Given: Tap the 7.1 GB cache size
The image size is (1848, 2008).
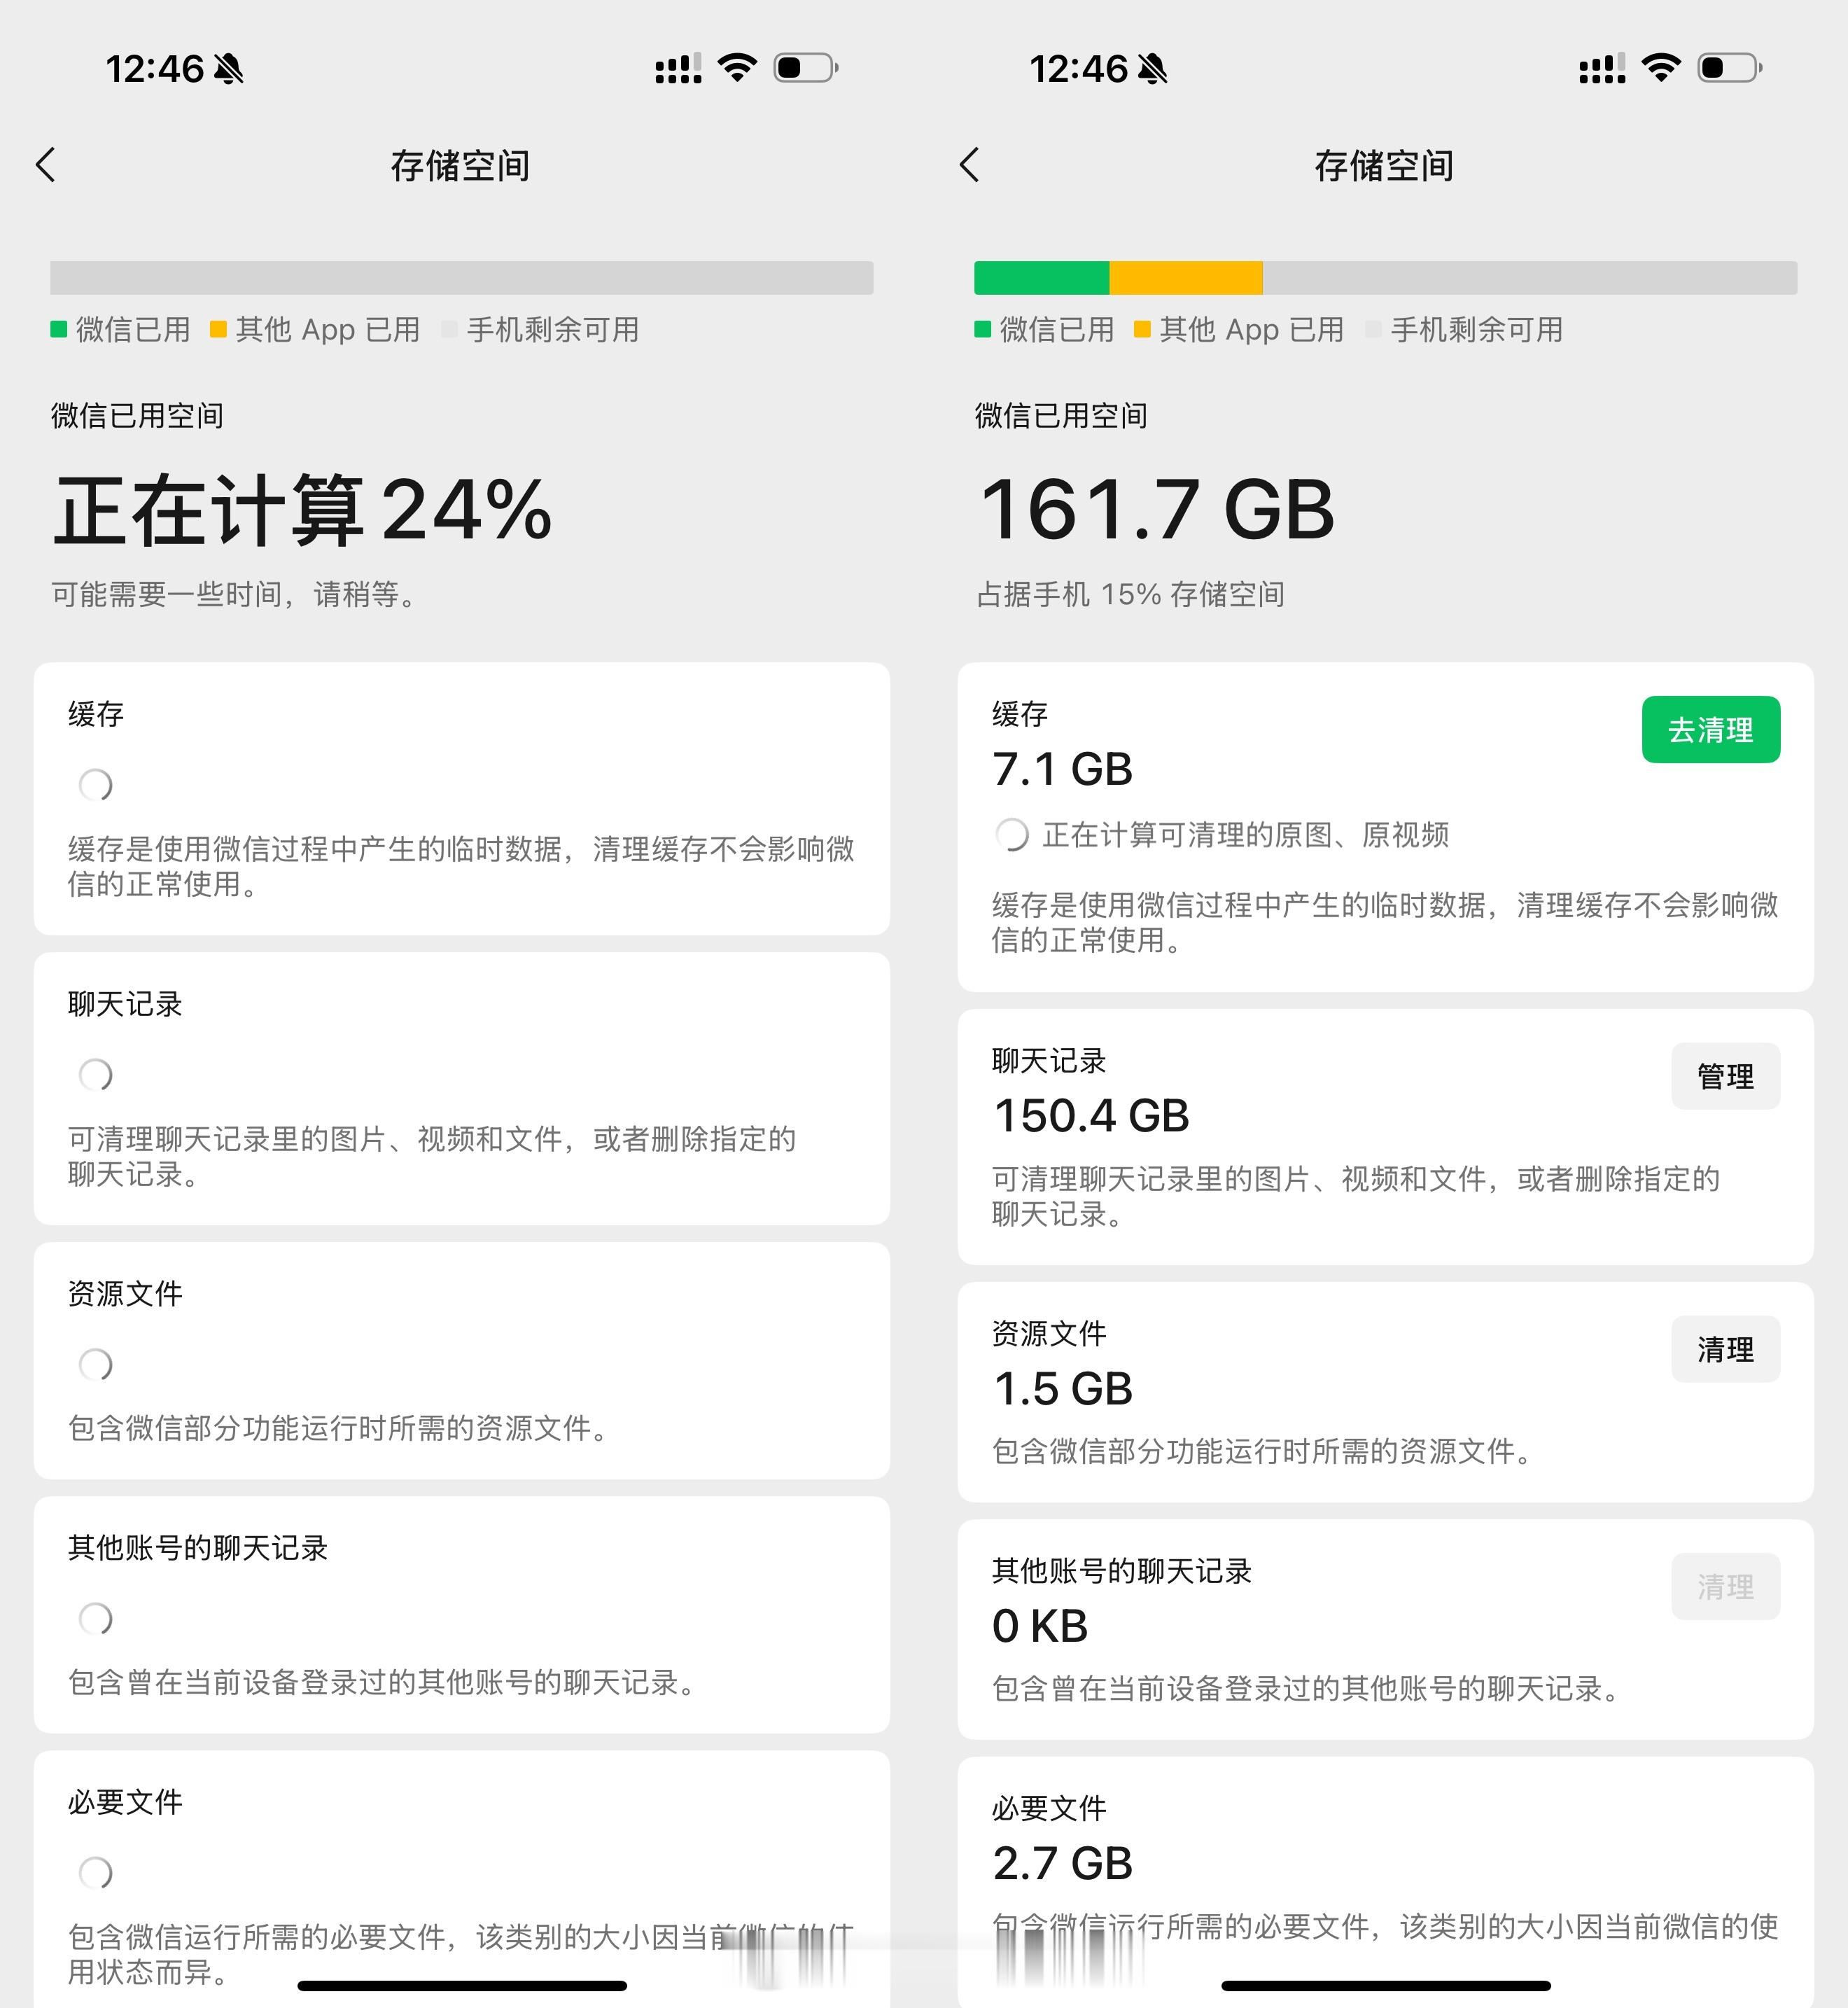Looking at the screenshot, I should coord(1063,769).
